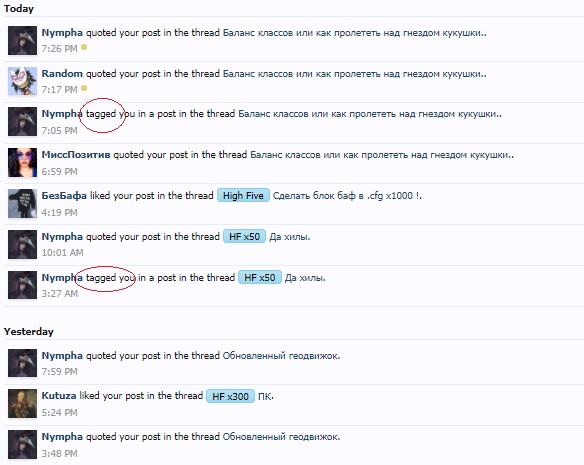Open БезБафа avatar thumbnail

coord(22,203)
